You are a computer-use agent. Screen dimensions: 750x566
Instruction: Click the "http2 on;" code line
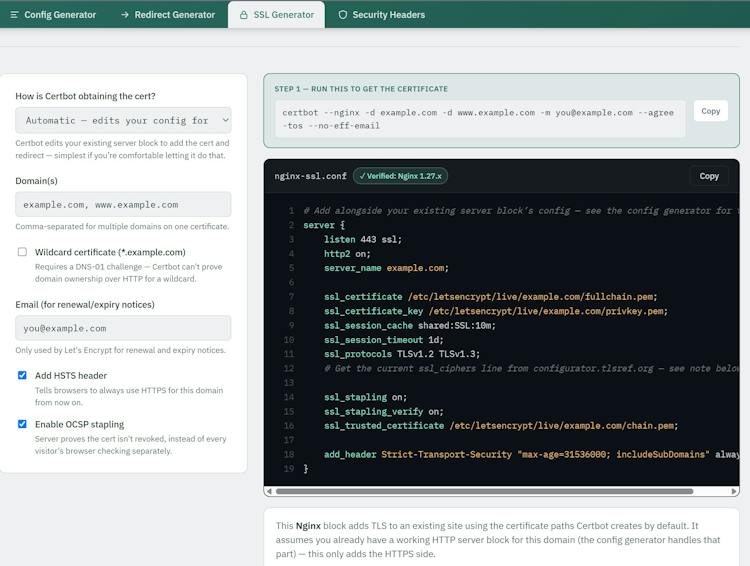[347, 254]
